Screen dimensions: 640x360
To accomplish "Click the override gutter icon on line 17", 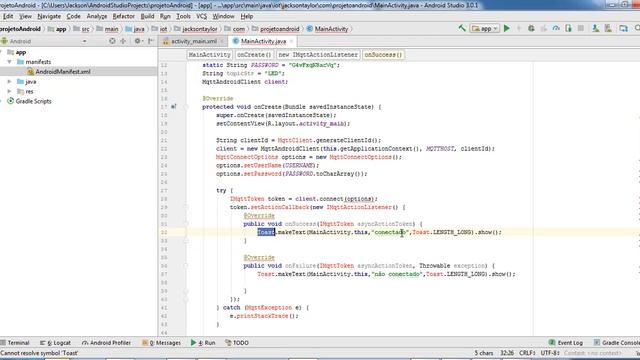I will pyautogui.click(x=173, y=107).
